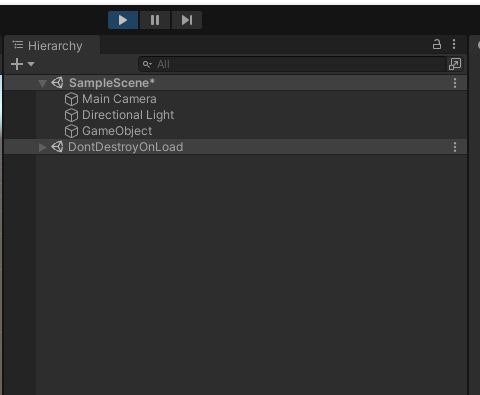This screenshot has width=480, height=395.
Task: Expand the DontDestroyOnLoad tree arrow
Action: click(x=42, y=147)
